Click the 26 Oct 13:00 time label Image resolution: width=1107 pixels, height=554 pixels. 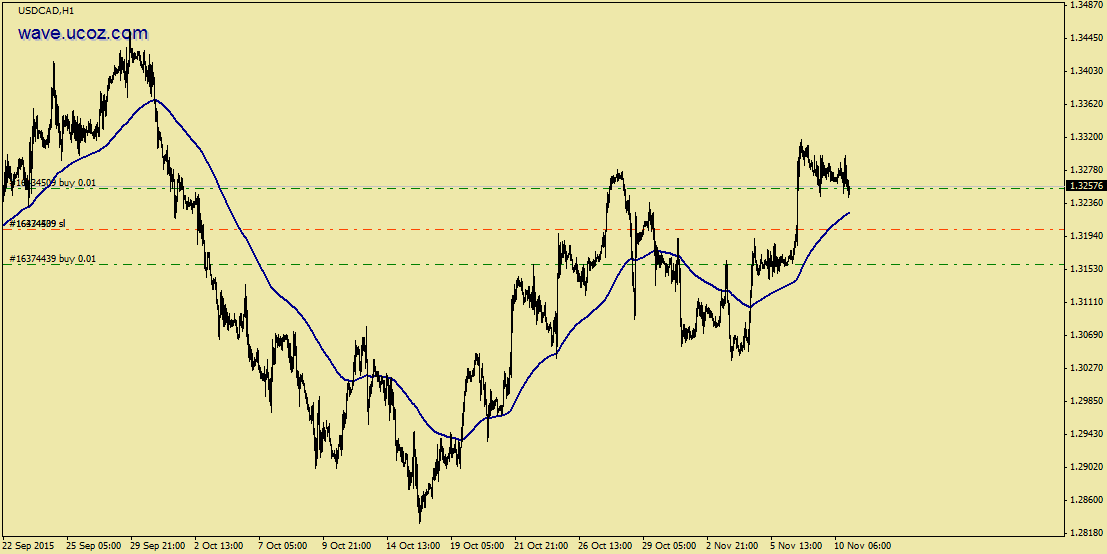[x=607, y=546]
